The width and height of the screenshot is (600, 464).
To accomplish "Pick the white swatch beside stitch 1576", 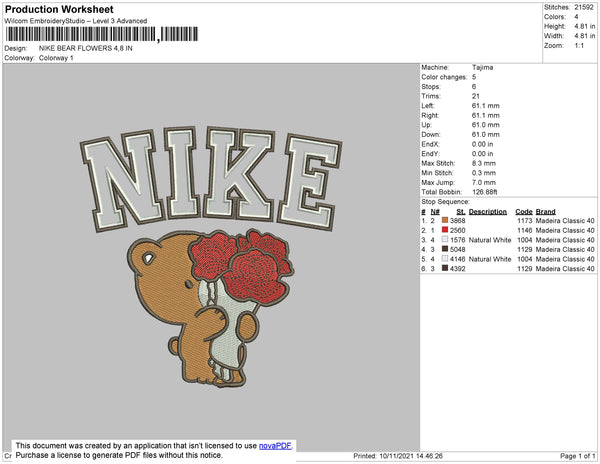I will (x=445, y=239).
